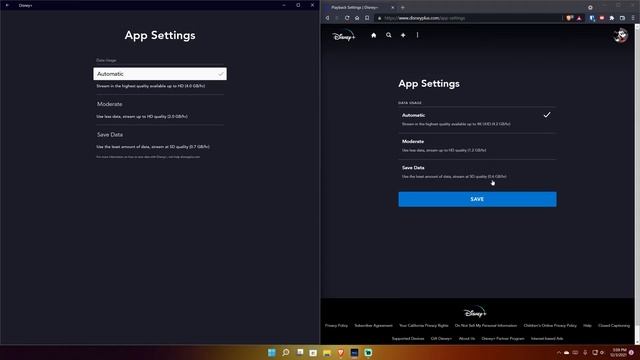Open the Disney+ Partner Program link
Viewport: 640px width, 360px height.
point(503,339)
